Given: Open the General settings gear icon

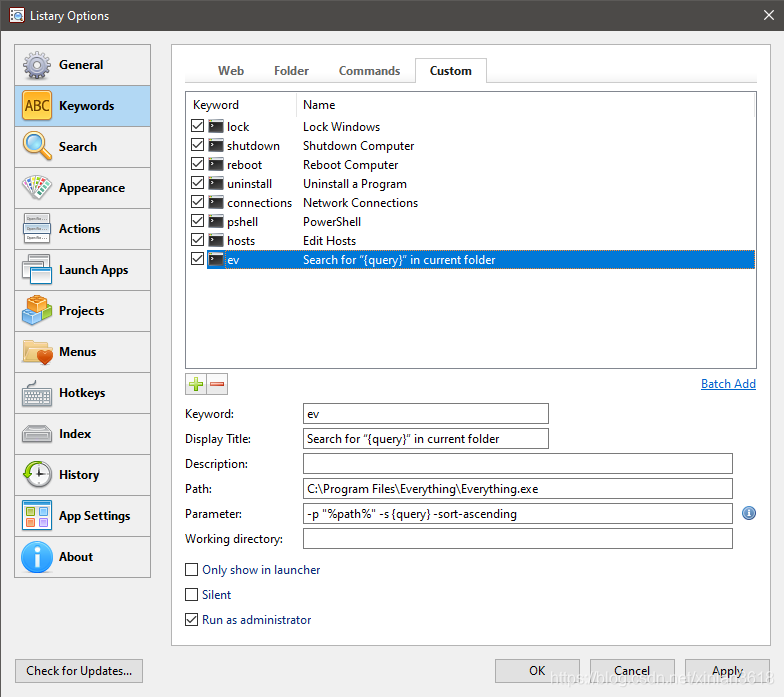Looking at the screenshot, I should pyautogui.click(x=36, y=65).
